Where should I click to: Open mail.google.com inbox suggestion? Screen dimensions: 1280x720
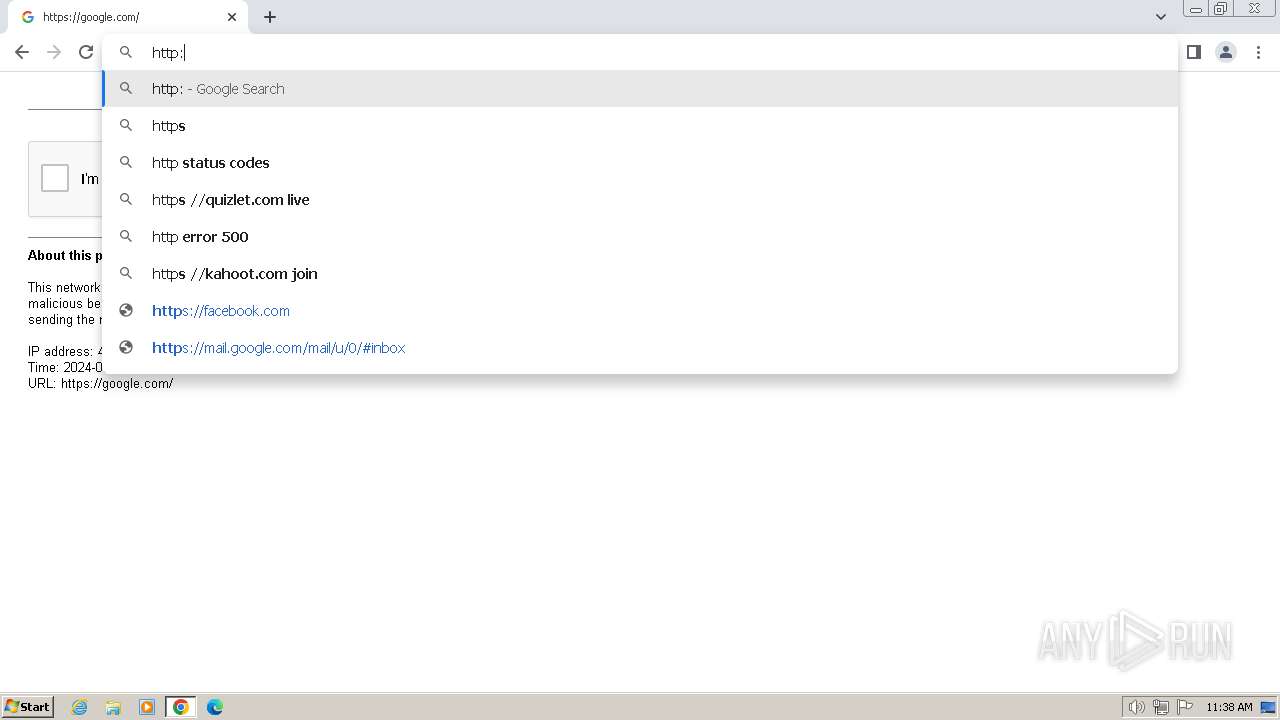640,348
